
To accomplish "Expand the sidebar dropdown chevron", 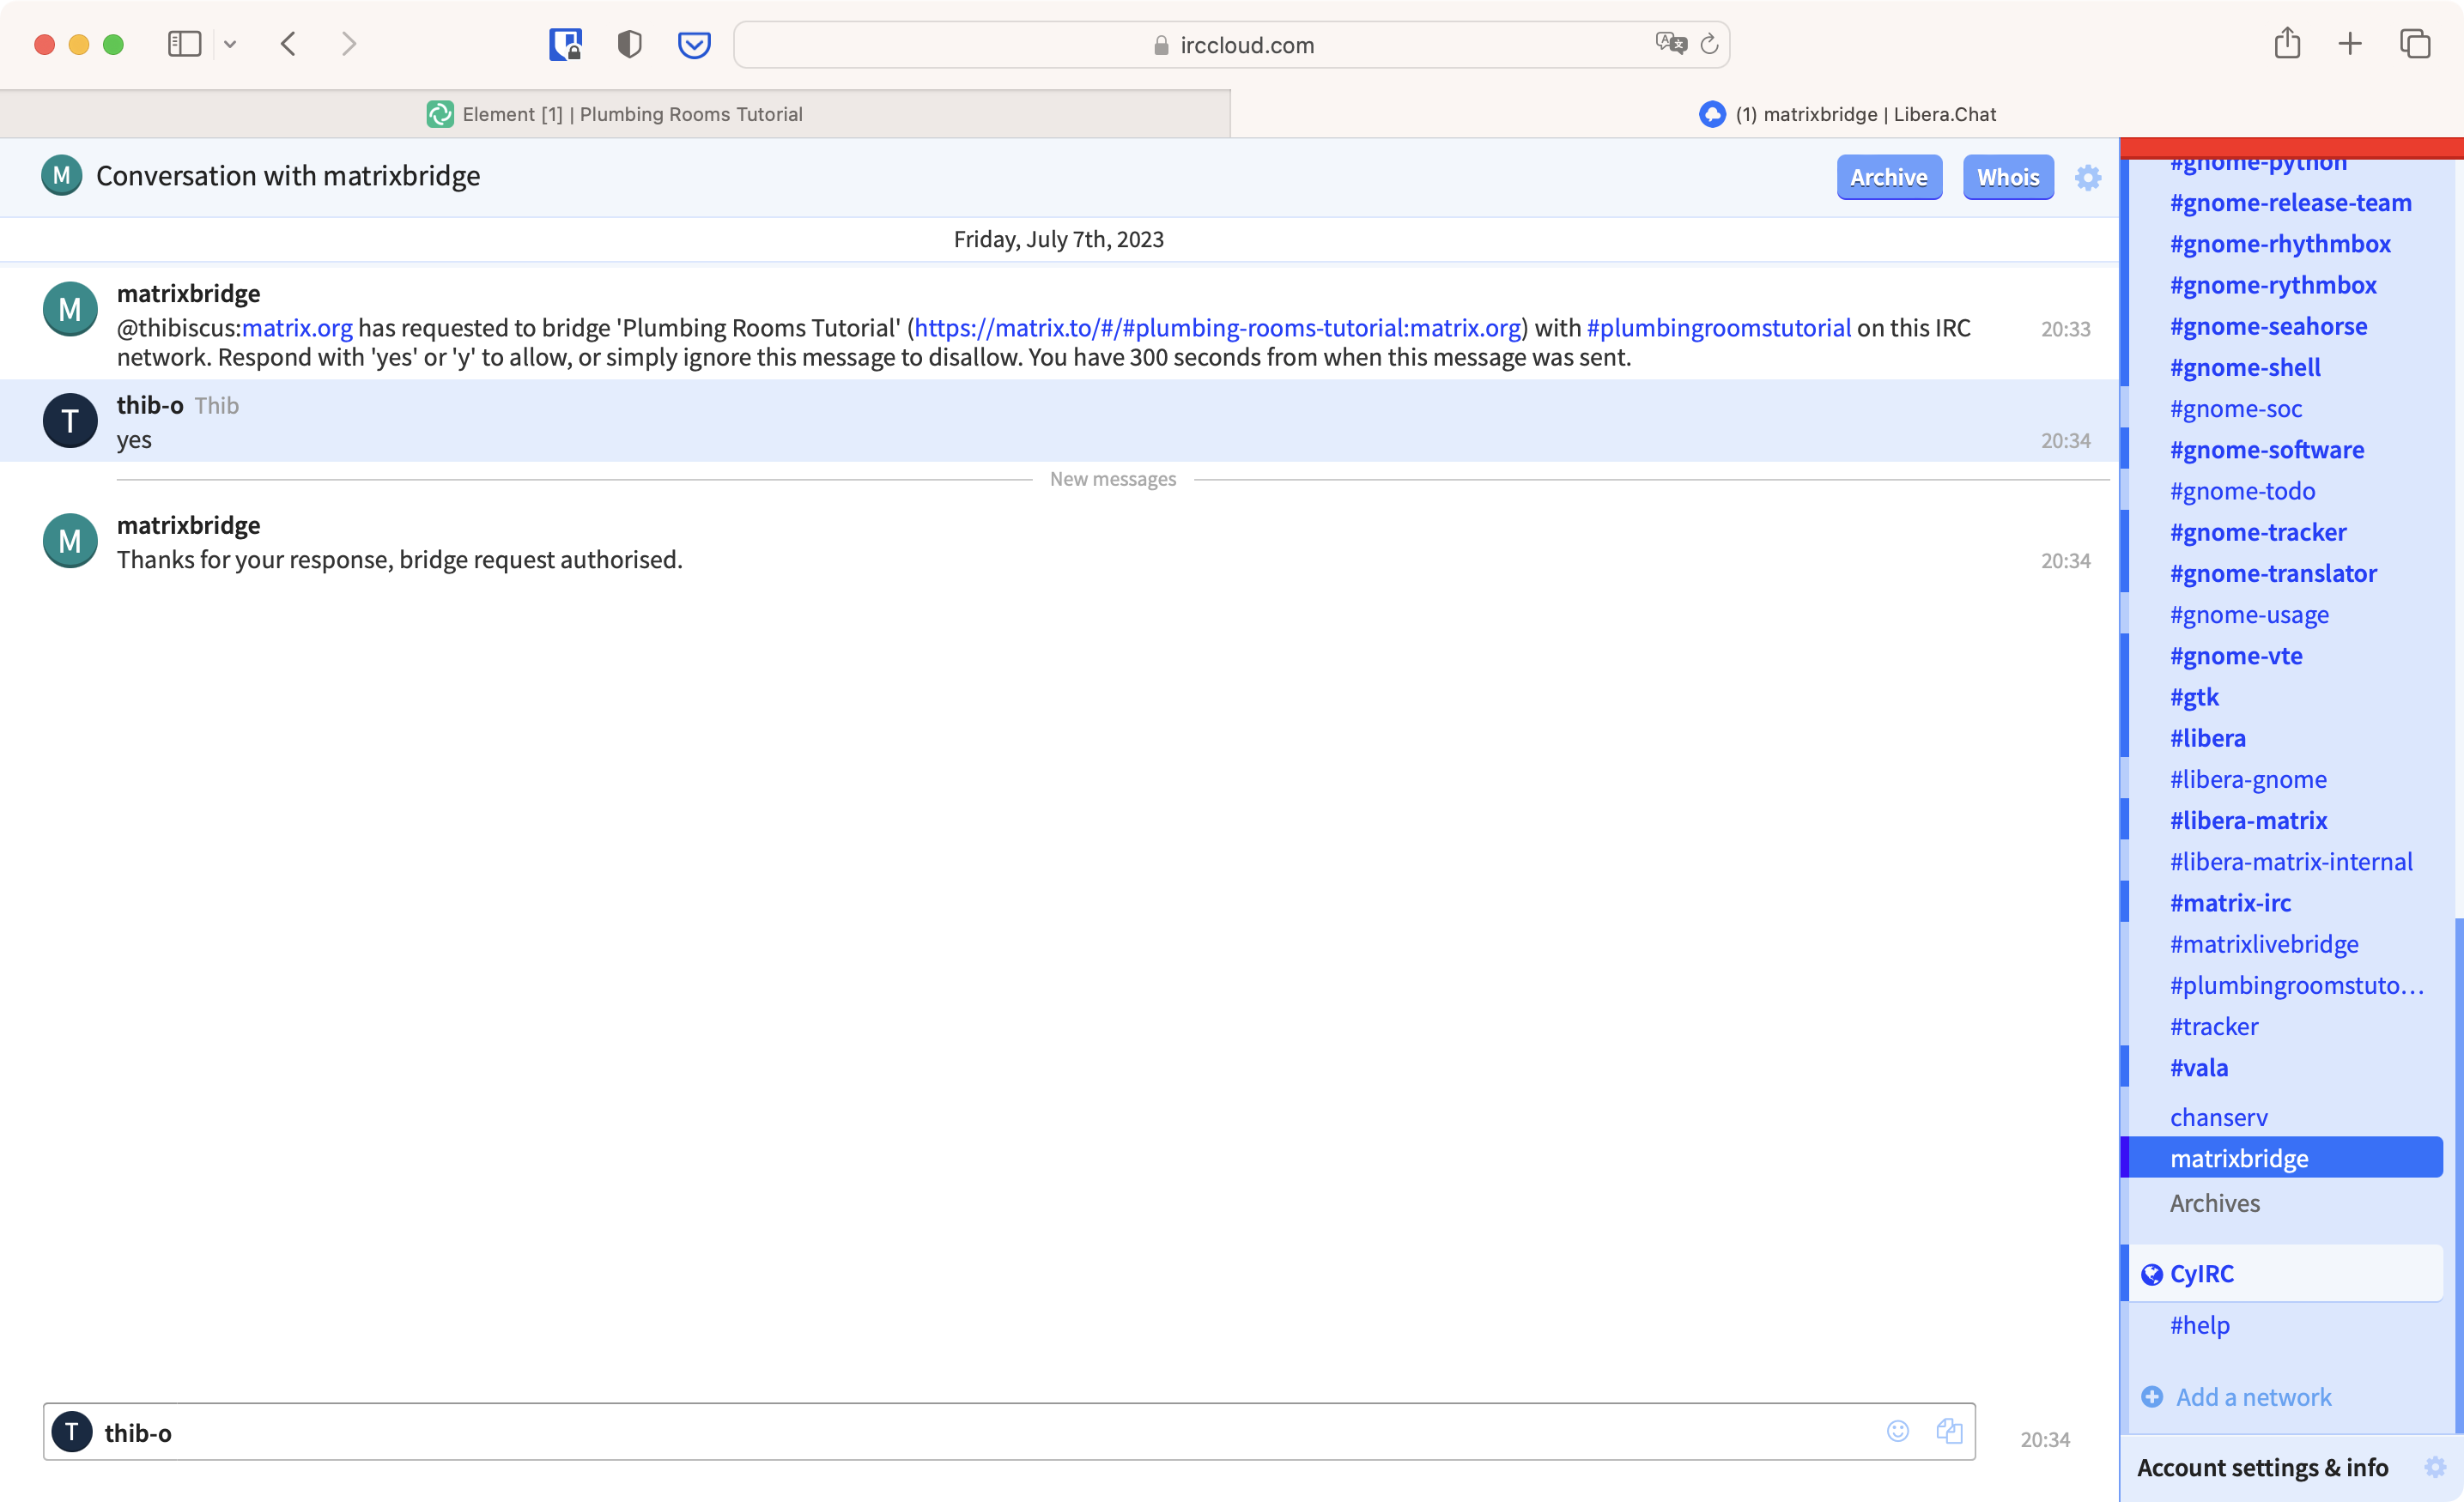I will pos(230,44).
